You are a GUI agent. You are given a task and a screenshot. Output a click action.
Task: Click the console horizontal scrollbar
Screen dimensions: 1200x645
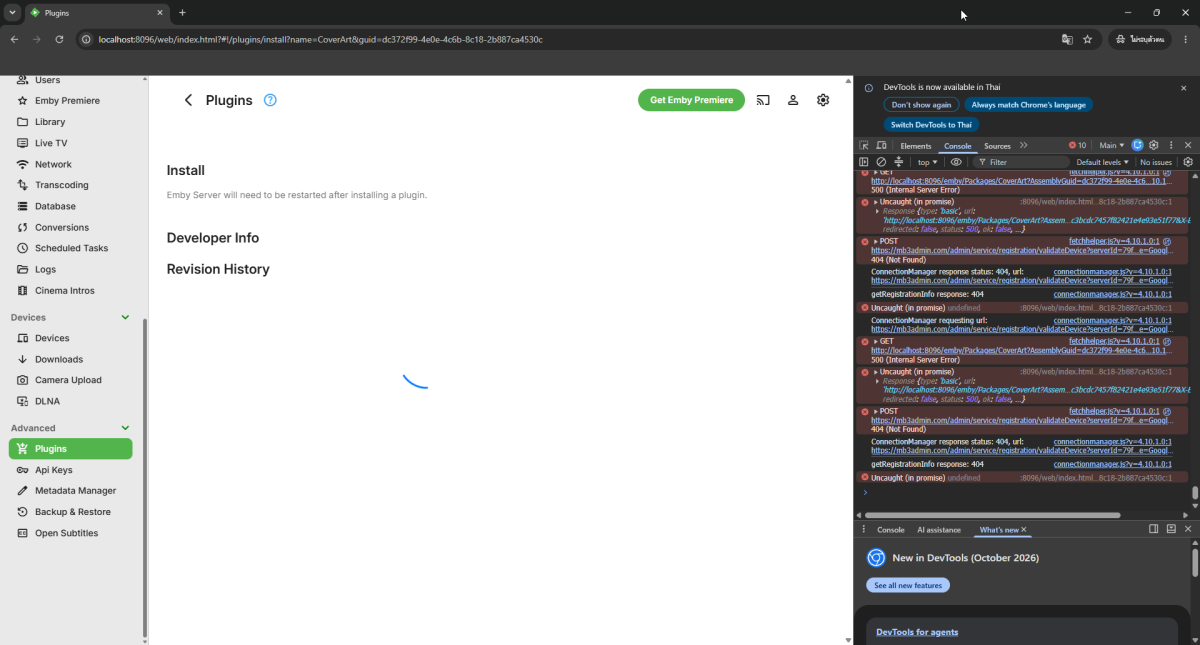tap(992, 515)
